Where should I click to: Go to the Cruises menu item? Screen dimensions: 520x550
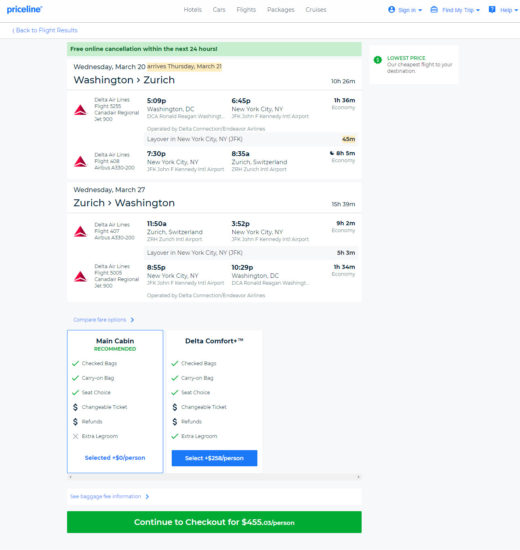point(316,9)
